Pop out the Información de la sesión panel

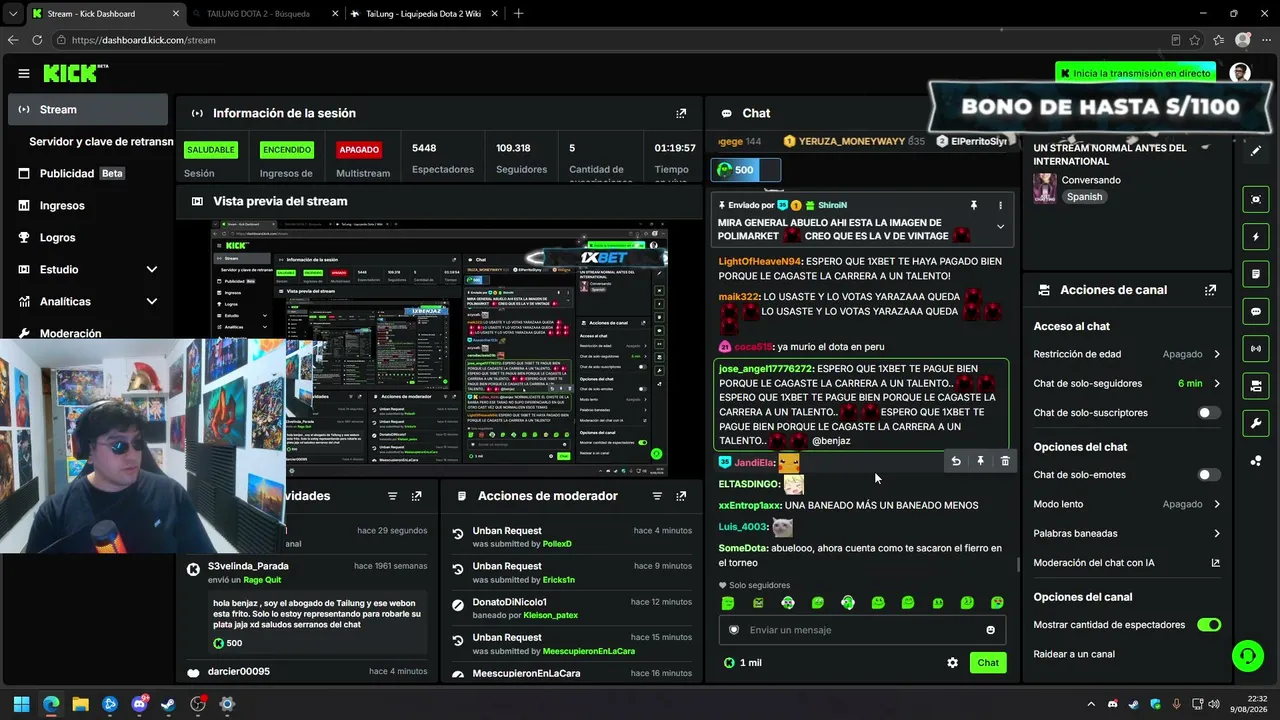(x=681, y=113)
